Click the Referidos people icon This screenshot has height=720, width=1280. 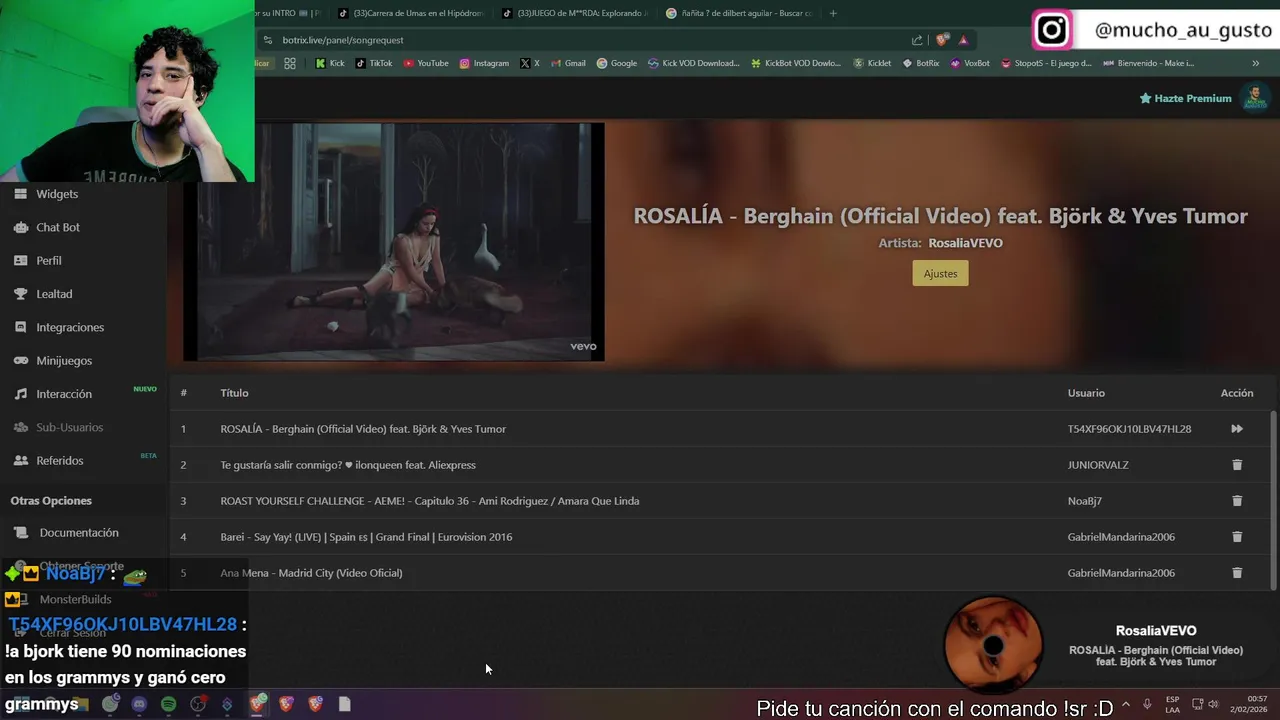[x=20, y=460]
